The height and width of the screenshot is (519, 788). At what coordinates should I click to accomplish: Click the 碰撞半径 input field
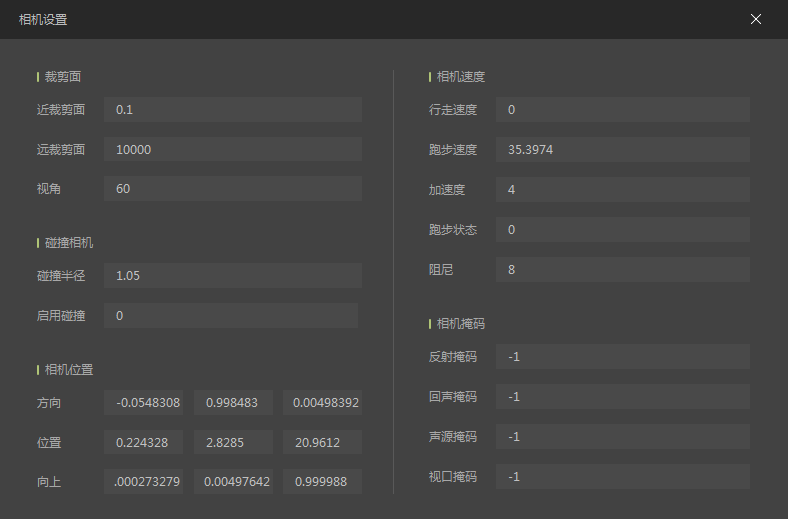pyautogui.click(x=232, y=275)
